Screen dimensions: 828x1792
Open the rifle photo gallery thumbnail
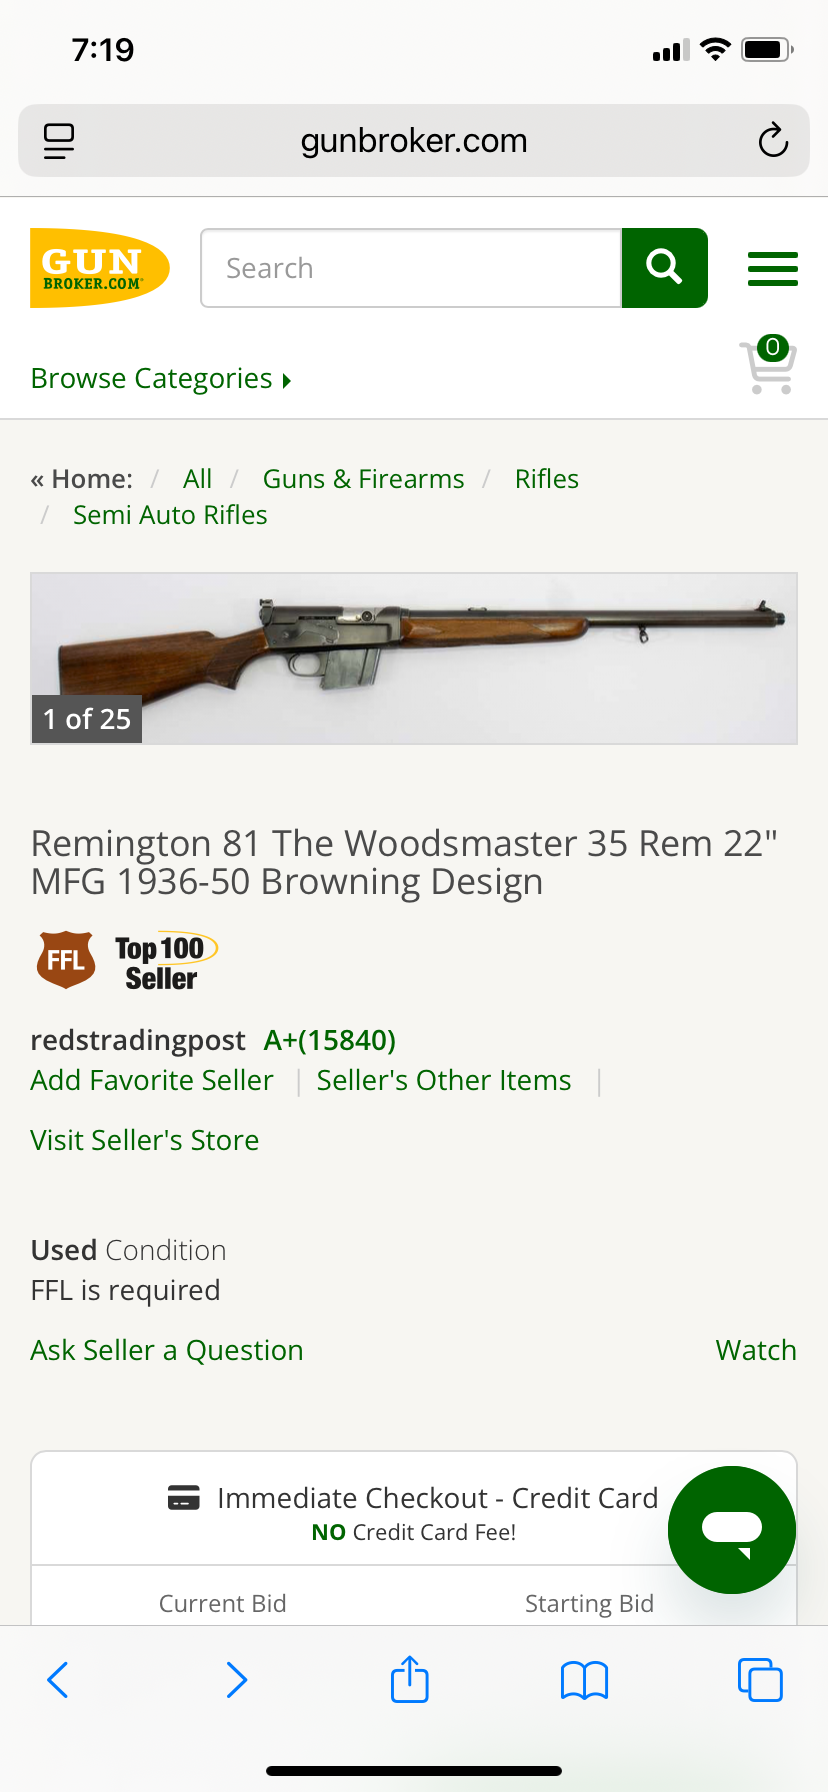click(414, 658)
